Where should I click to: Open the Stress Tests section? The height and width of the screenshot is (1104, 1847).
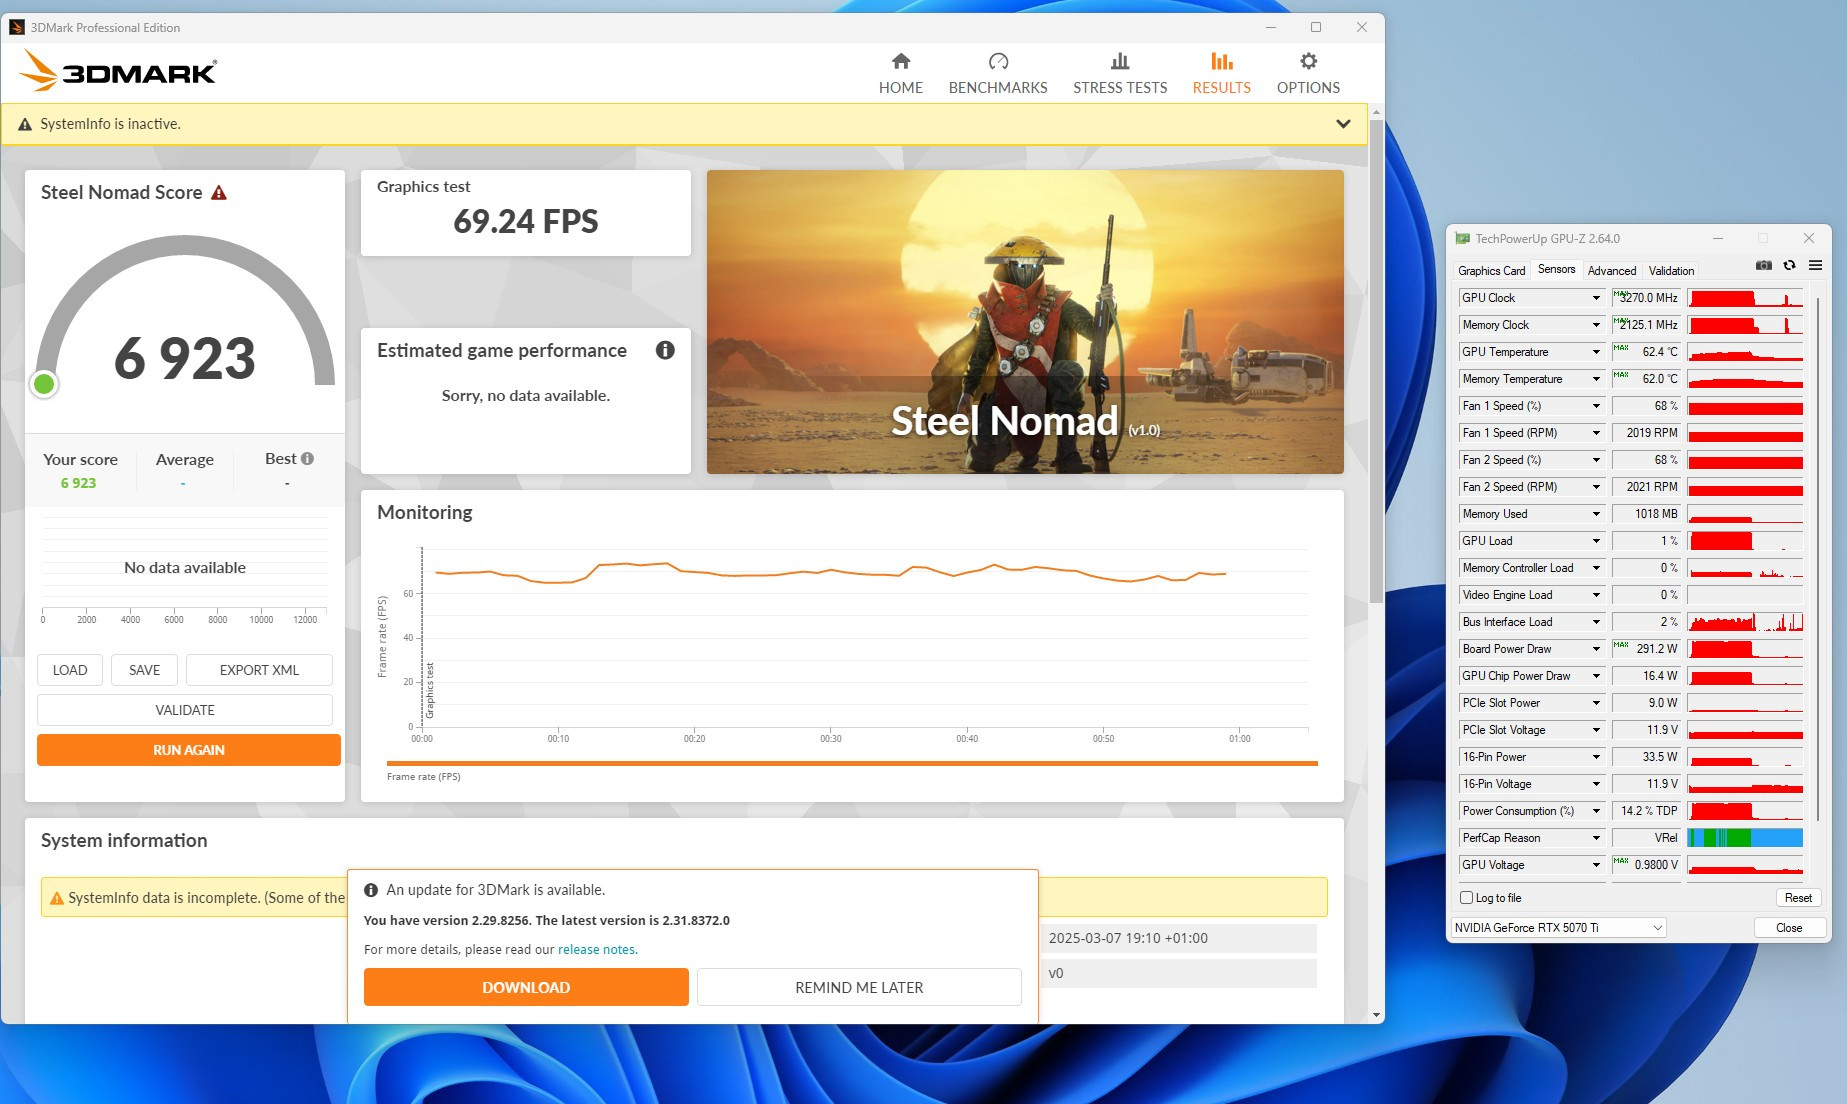pyautogui.click(x=1120, y=74)
